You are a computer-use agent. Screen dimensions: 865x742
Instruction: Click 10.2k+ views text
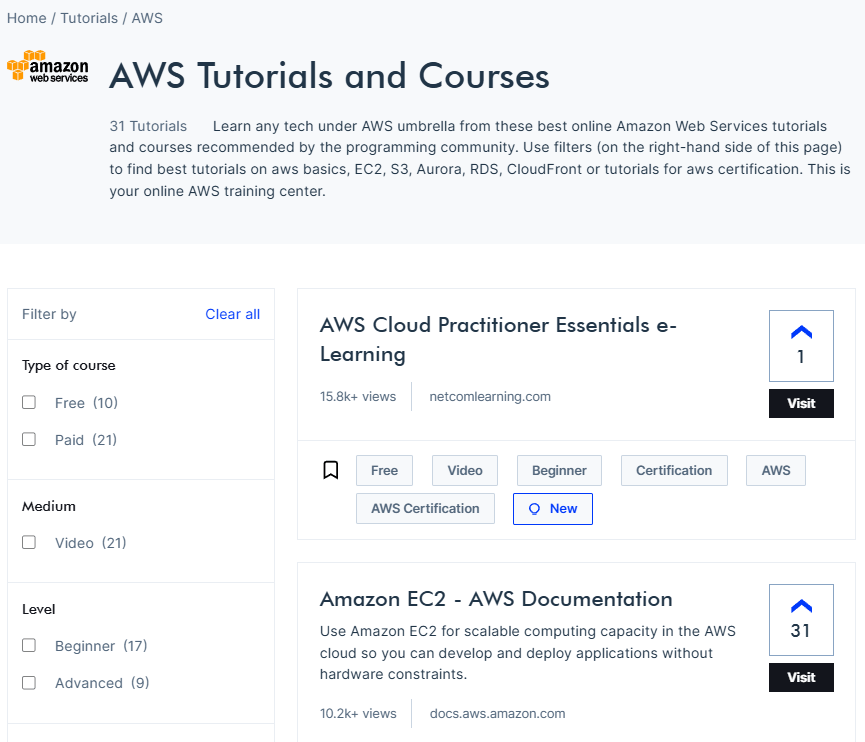point(358,713)
